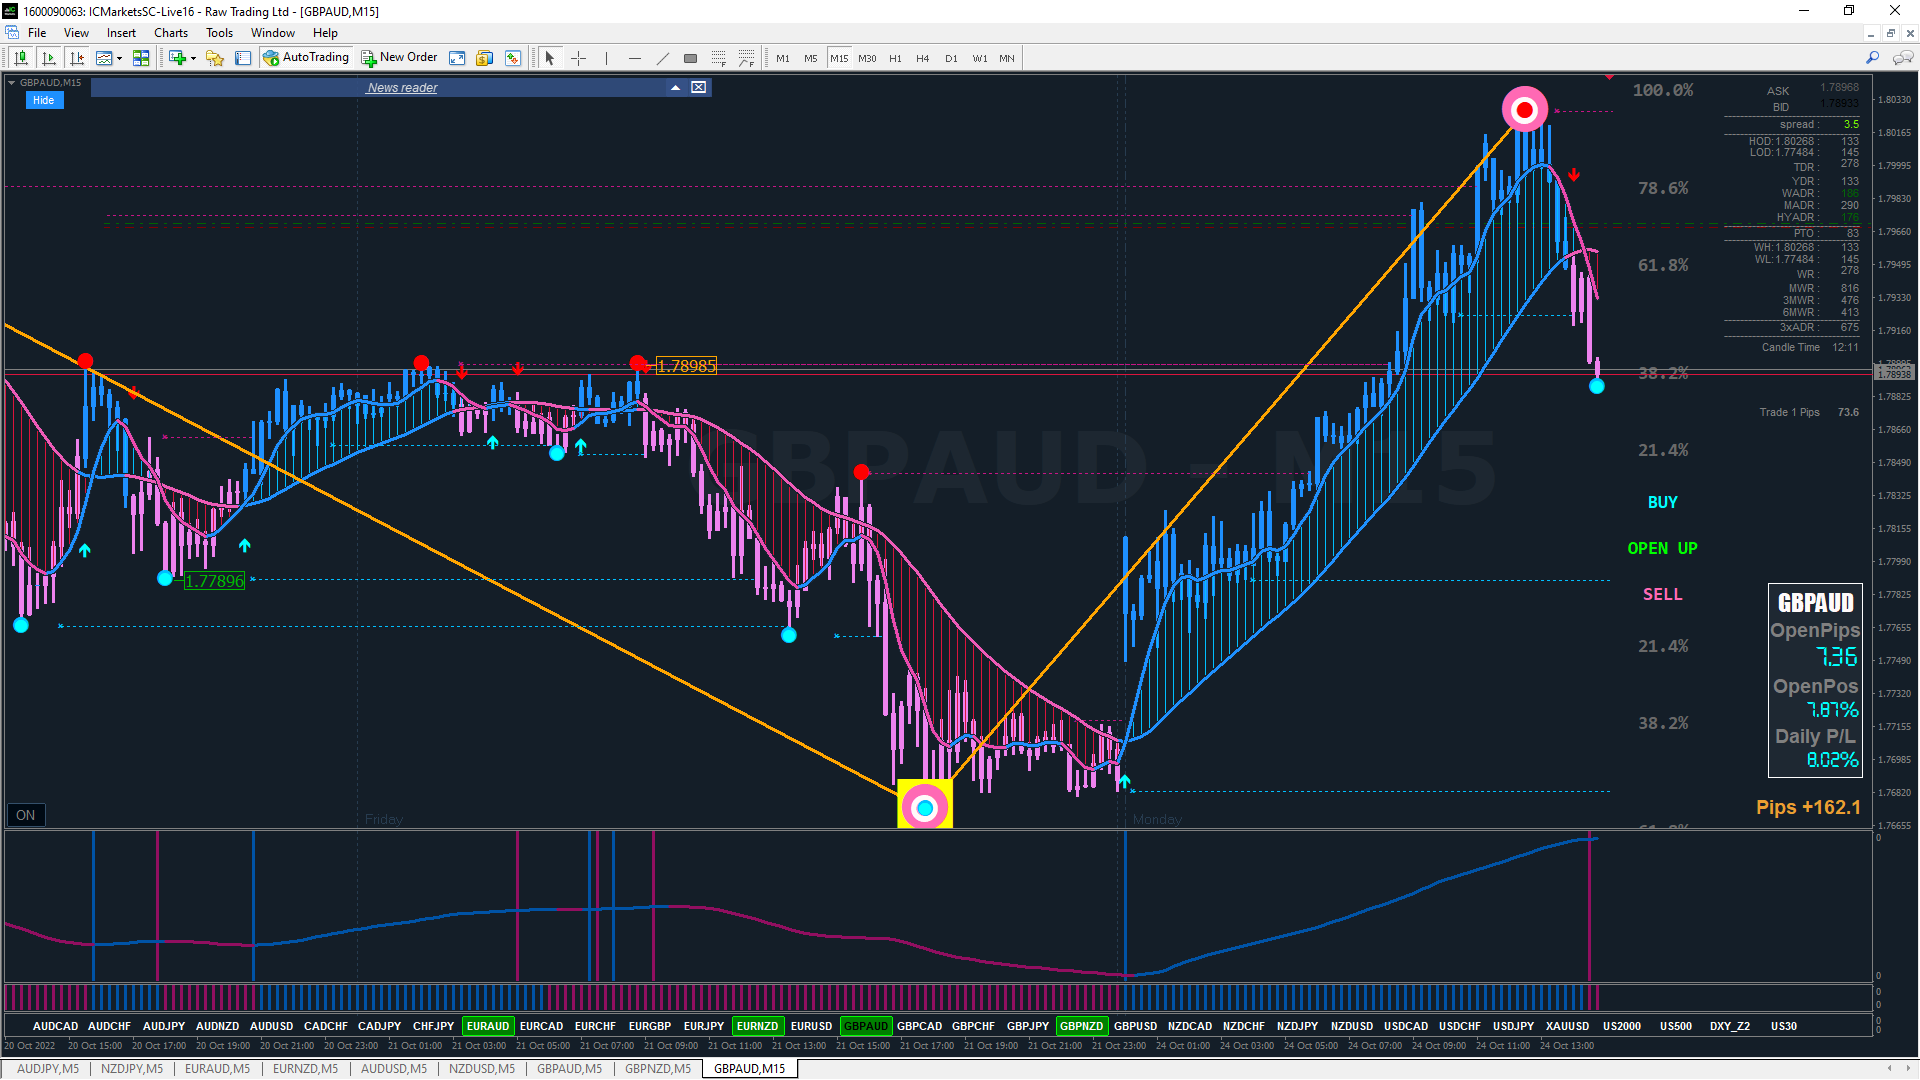Open the Charts menu
1920x1080 pixels.
click(x=170, y=33)
